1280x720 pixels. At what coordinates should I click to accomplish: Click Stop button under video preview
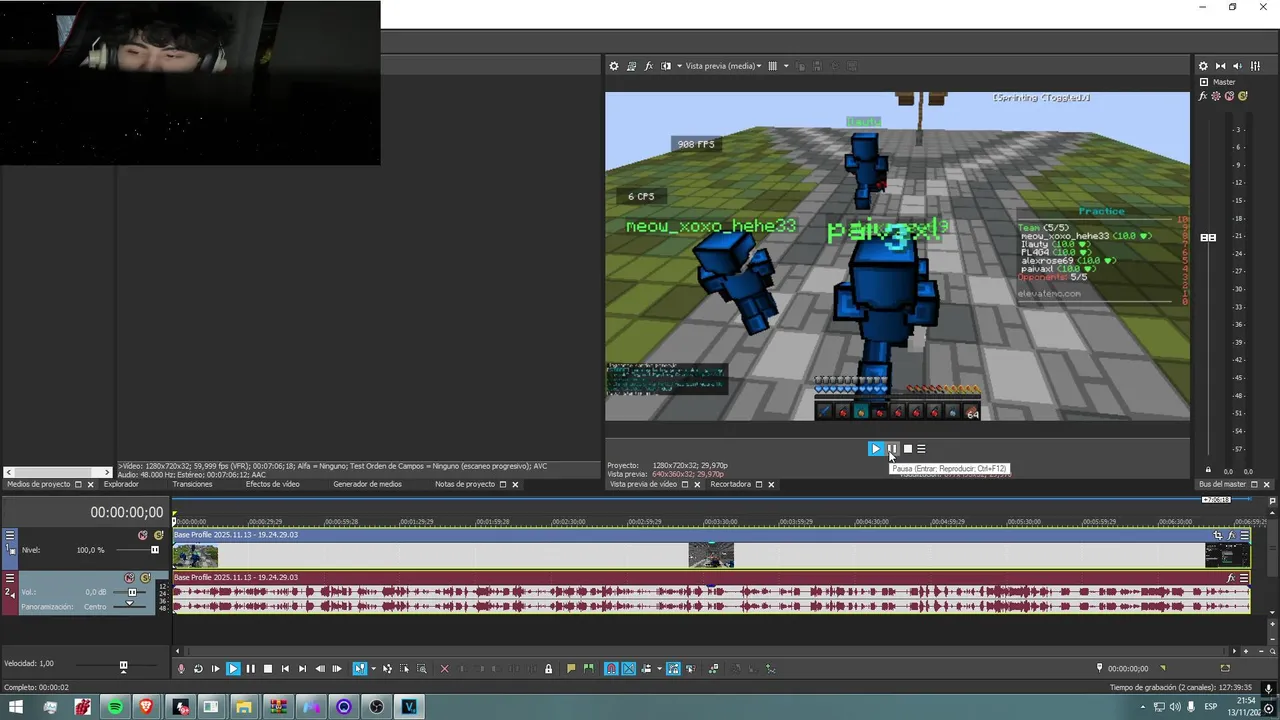[x=908, y=449]
